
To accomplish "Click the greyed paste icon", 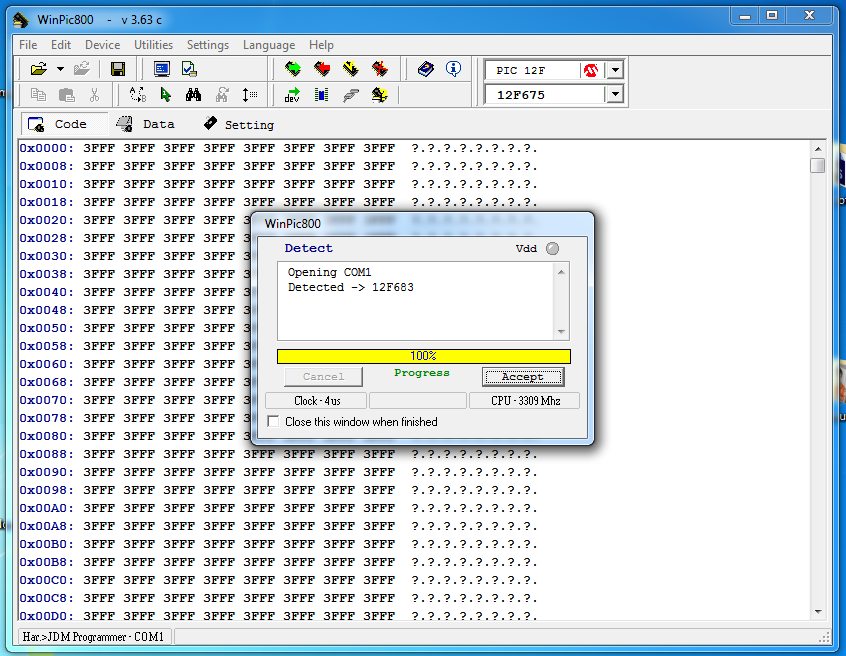I will 66,95.
